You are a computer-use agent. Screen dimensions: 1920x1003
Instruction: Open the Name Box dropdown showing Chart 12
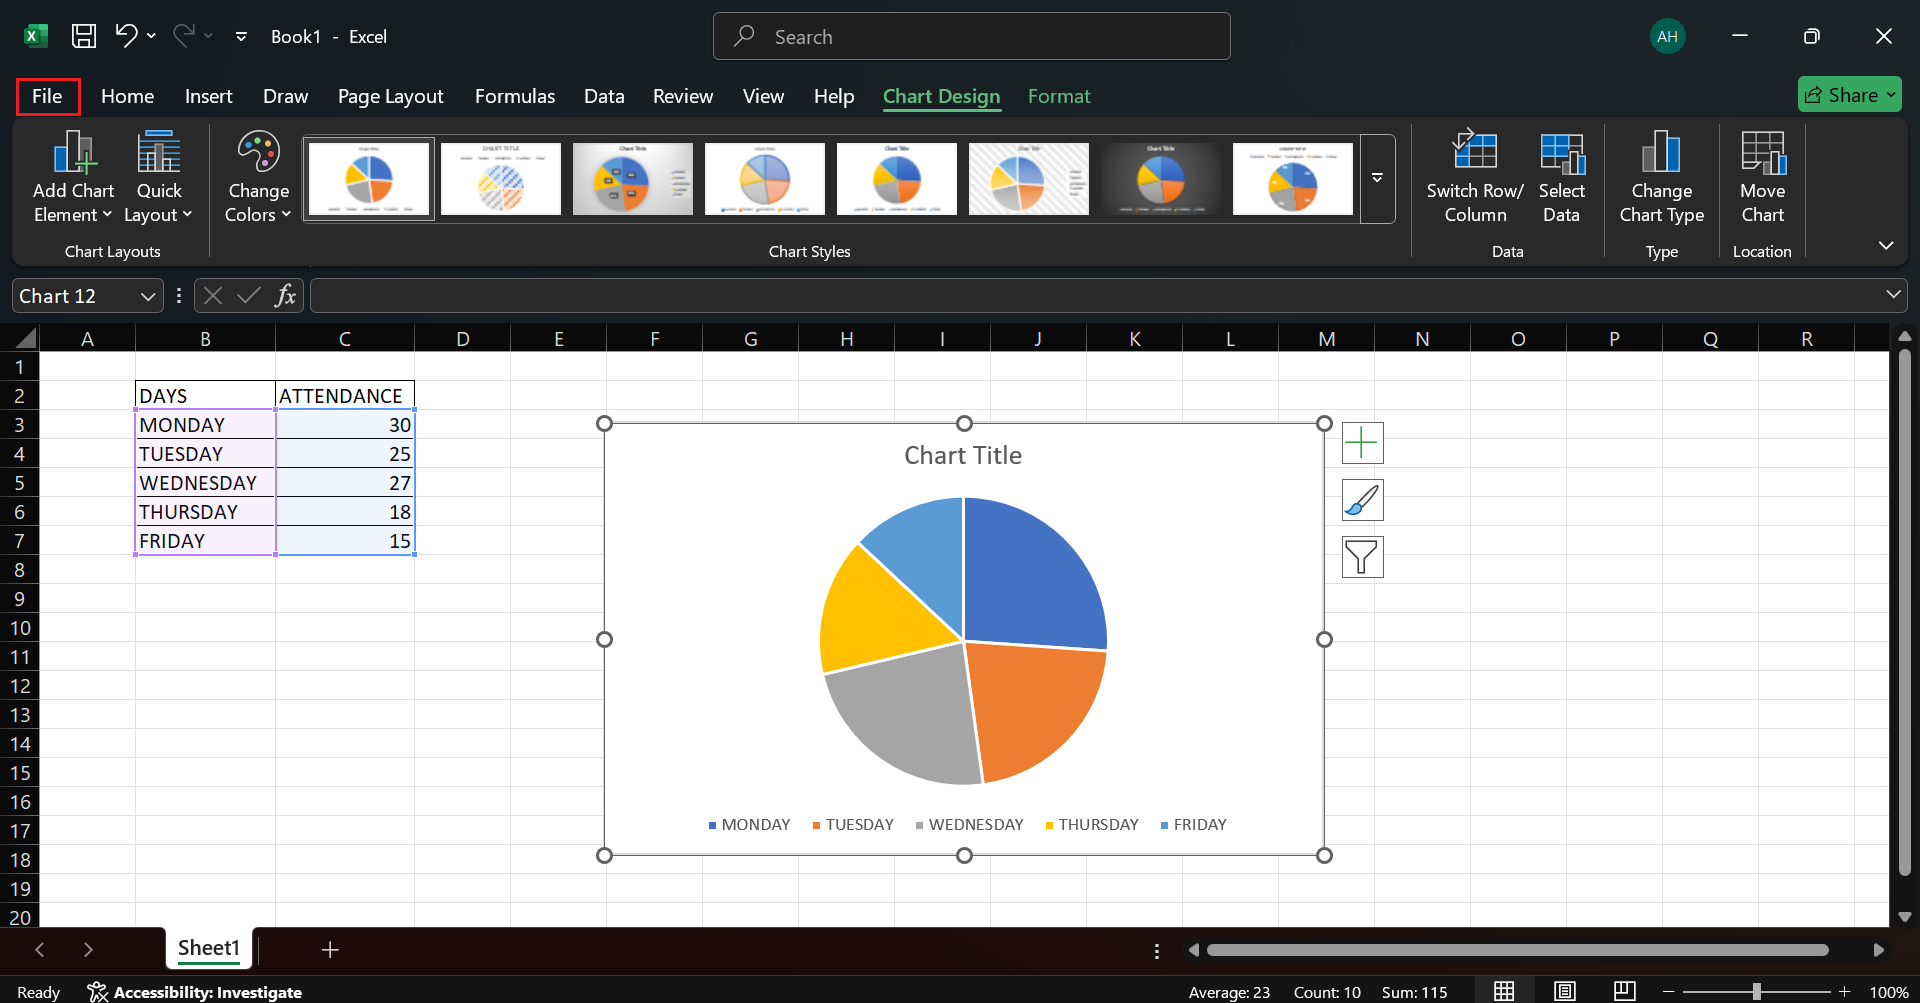tap(148, 295)
